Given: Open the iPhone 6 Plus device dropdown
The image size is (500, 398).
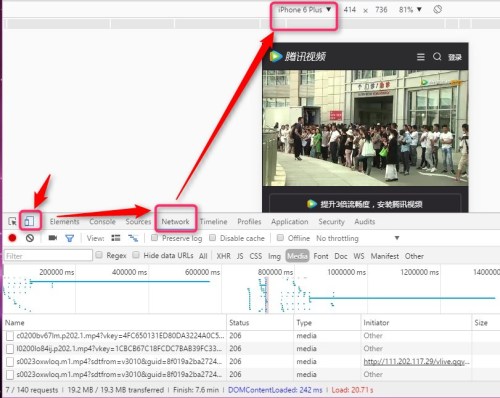Looking at the screenshot, I should [305, 10].
